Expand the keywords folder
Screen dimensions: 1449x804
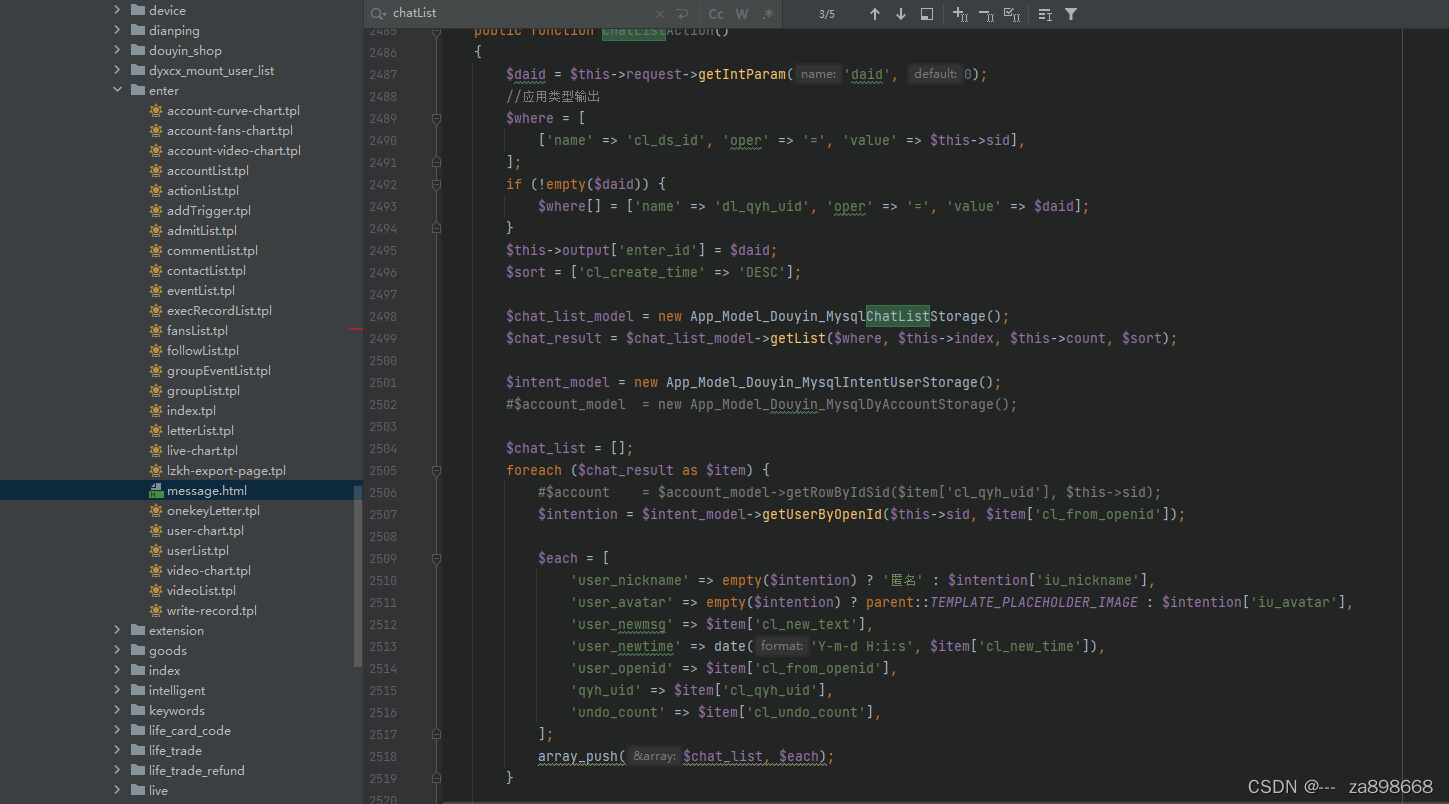click(117, 710)
